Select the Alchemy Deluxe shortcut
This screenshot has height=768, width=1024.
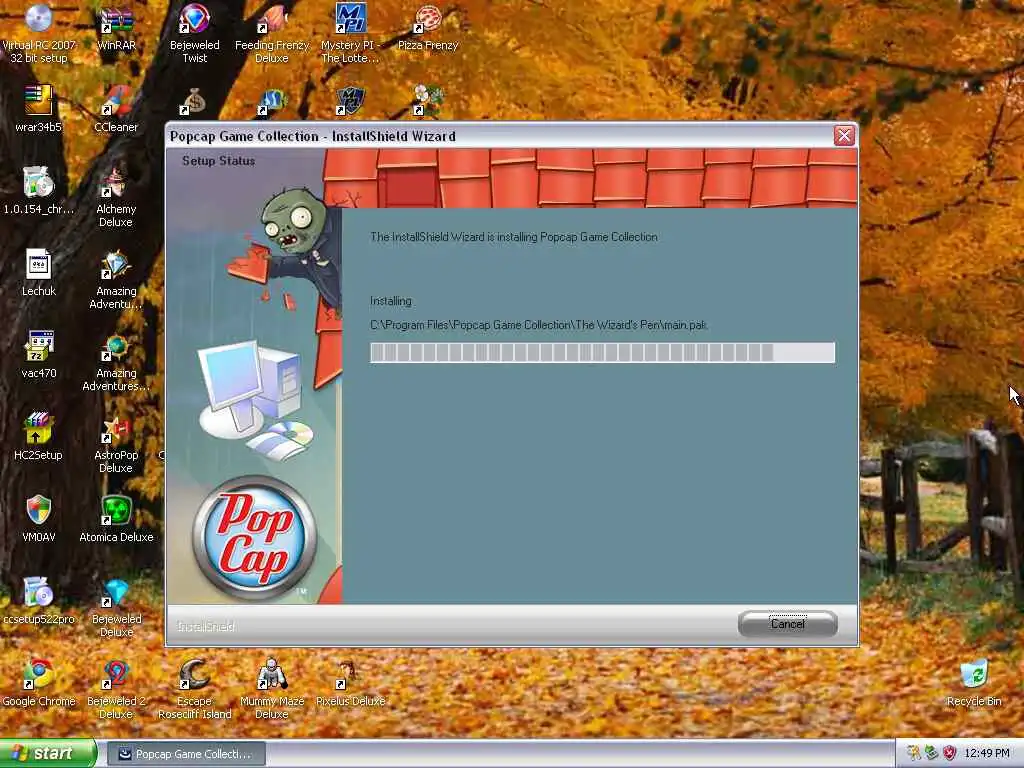pos(116,197)
